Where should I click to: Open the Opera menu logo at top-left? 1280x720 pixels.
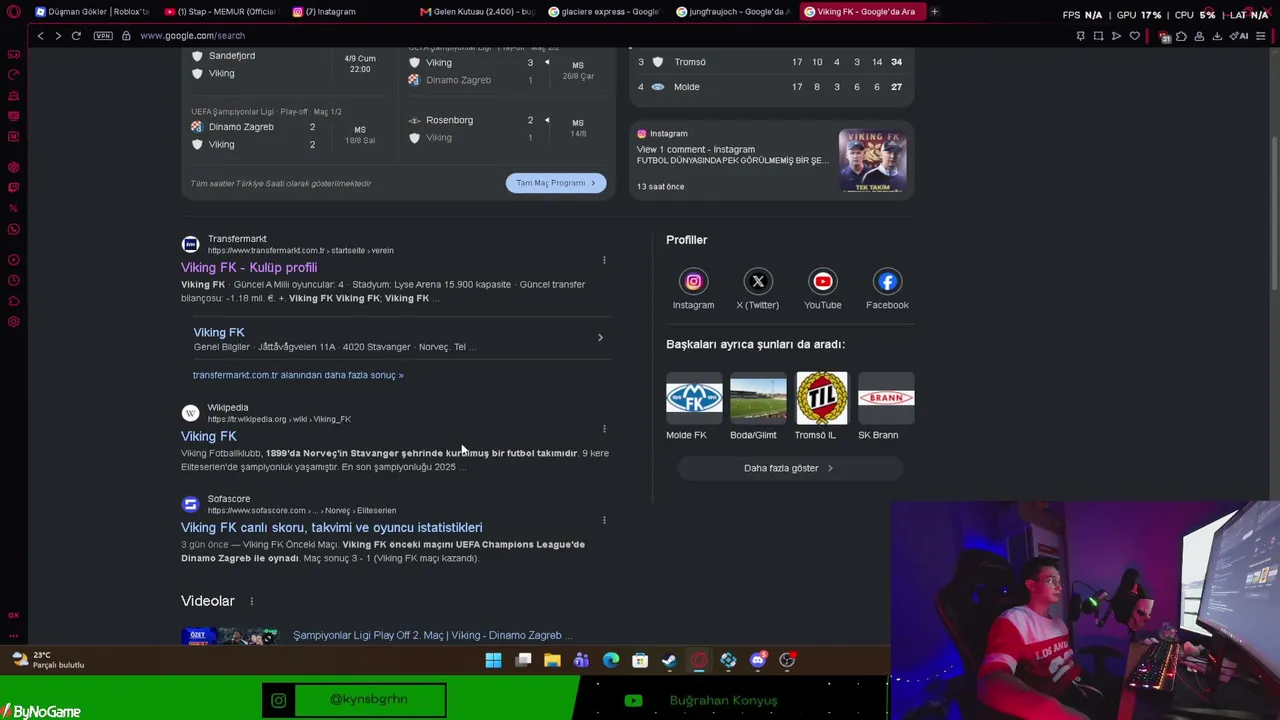click(13, 12)
